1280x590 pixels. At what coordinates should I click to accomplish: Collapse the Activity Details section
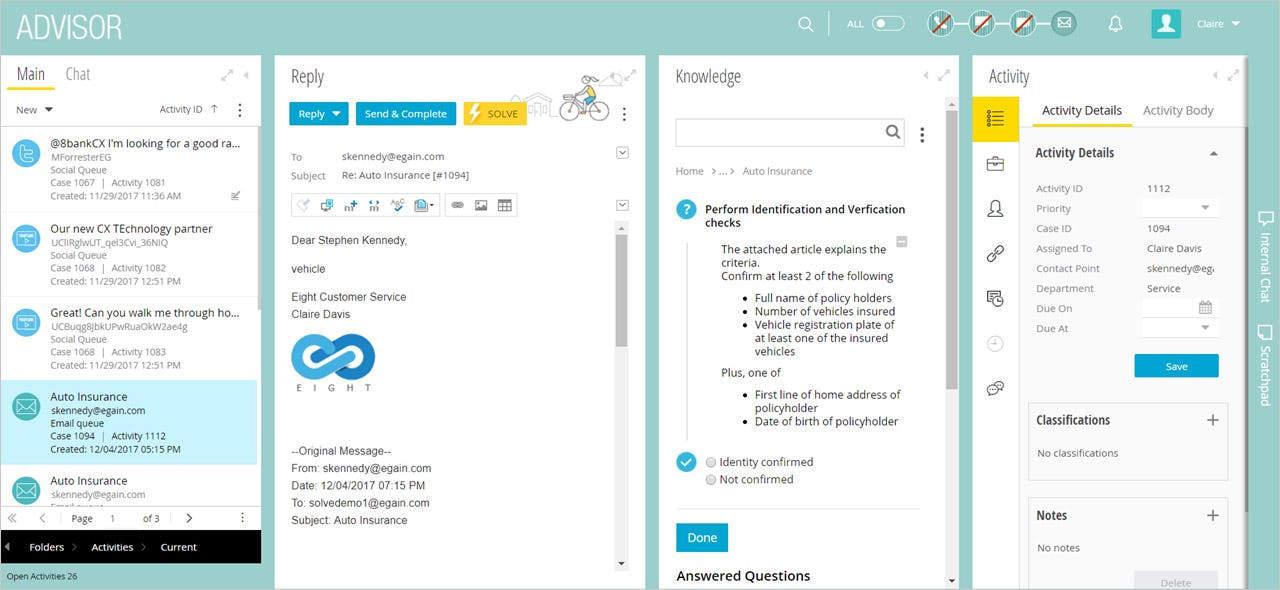(x=1213, y=152)
